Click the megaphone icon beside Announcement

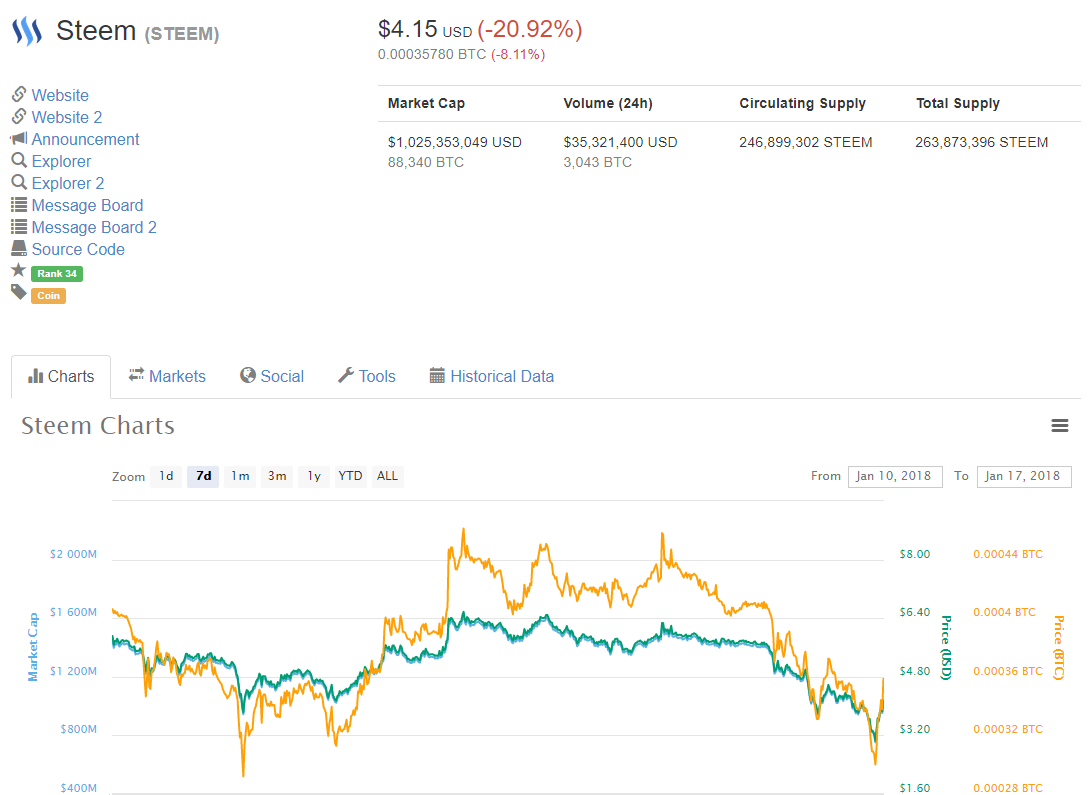19,138
